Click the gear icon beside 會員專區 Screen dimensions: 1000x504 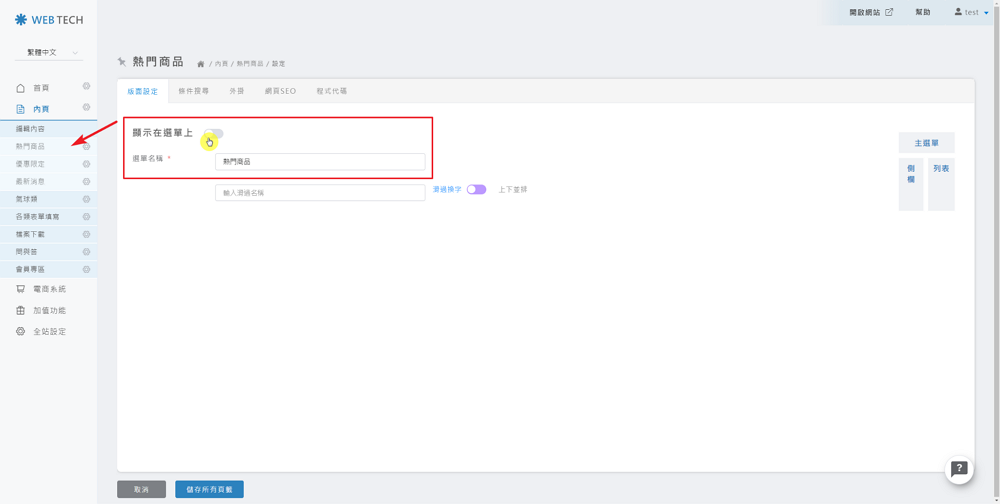[x=86, y=269]
